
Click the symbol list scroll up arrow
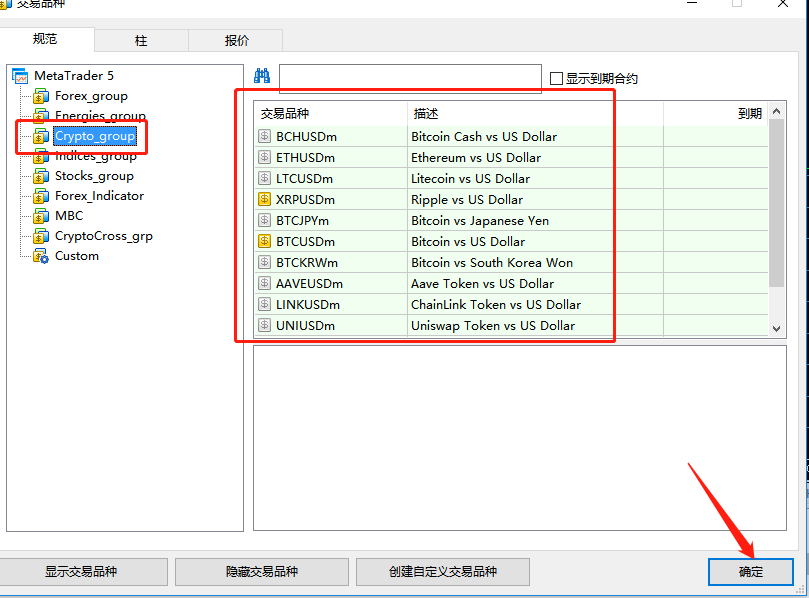point(776,111)
